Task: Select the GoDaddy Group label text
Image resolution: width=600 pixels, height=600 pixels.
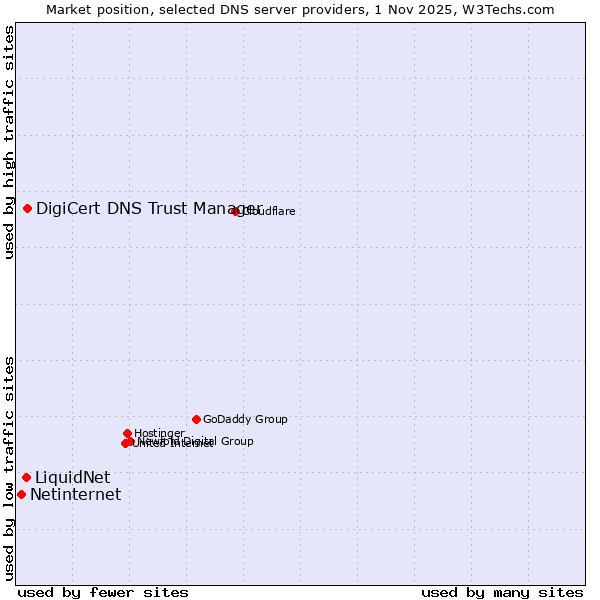Action: pyautogui.click(x=245, y=420)
